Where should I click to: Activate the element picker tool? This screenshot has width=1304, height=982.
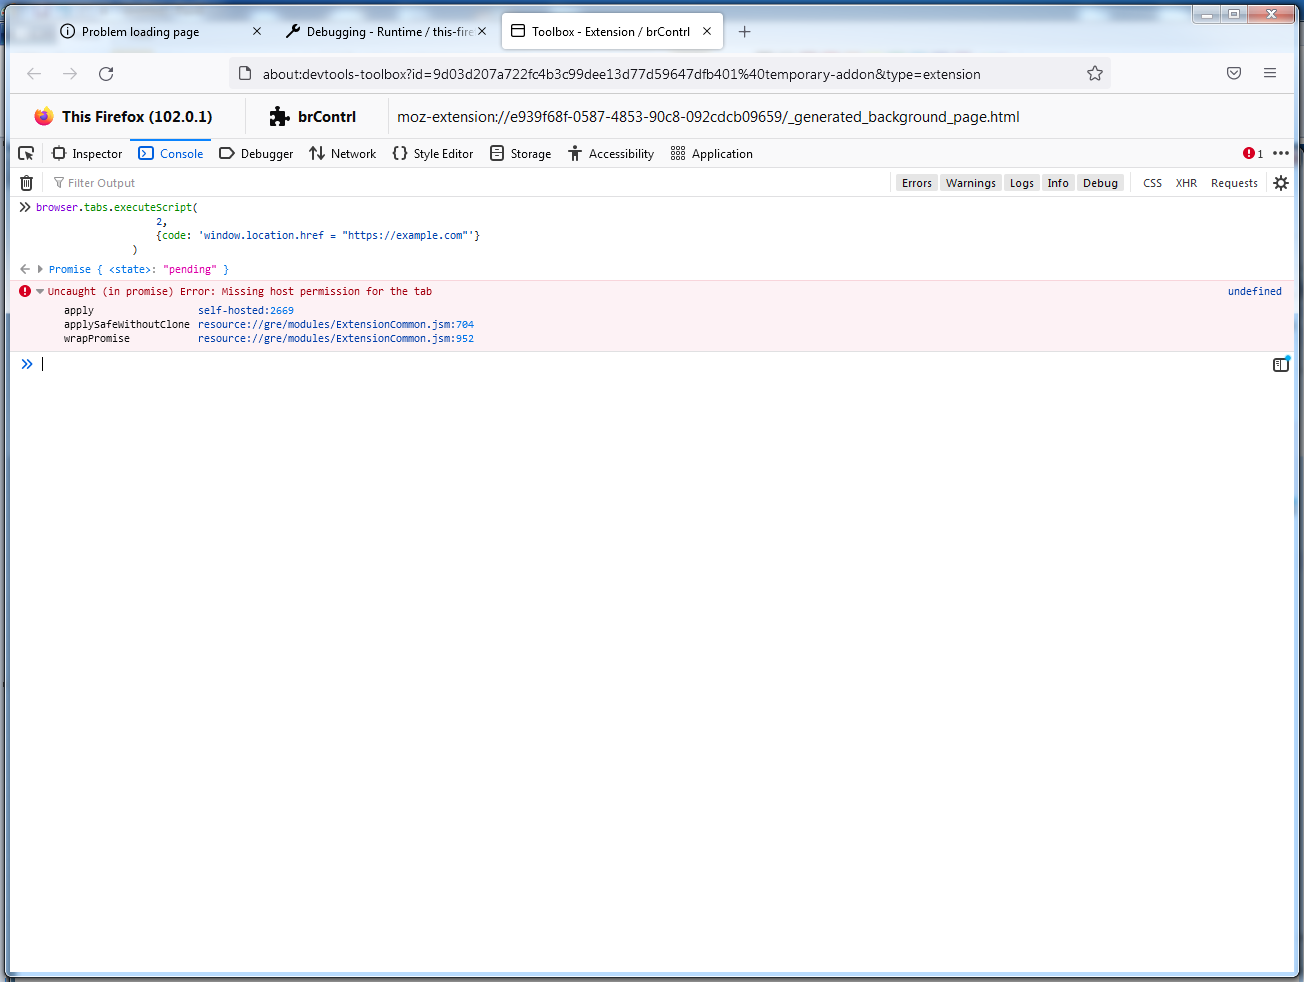(x=27, y=153)
